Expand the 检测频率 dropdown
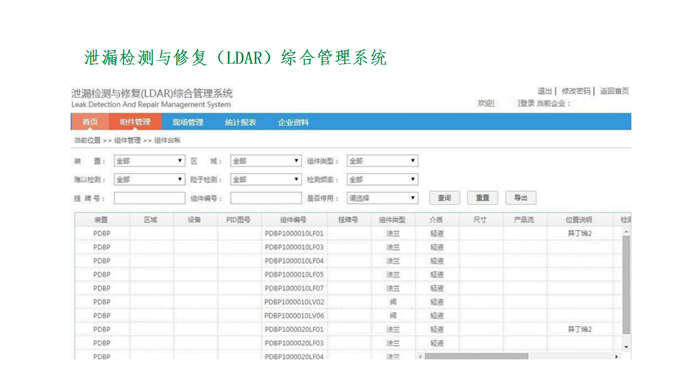Viewport: 700px width, 387px height. tap(382, 179)
